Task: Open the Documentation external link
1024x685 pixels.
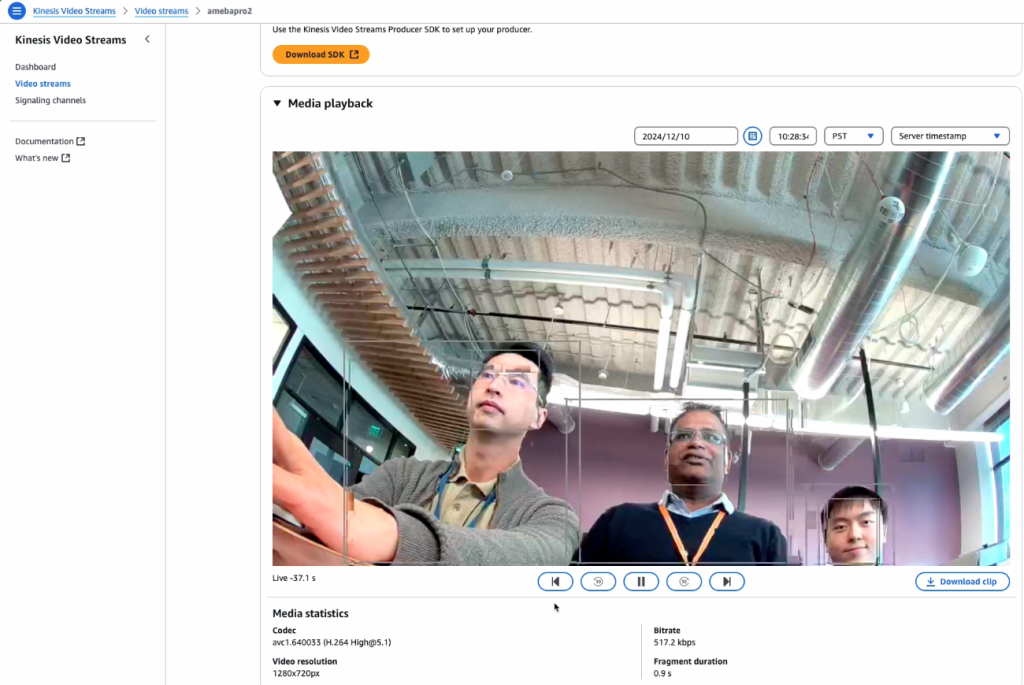Action: (50, 141)
